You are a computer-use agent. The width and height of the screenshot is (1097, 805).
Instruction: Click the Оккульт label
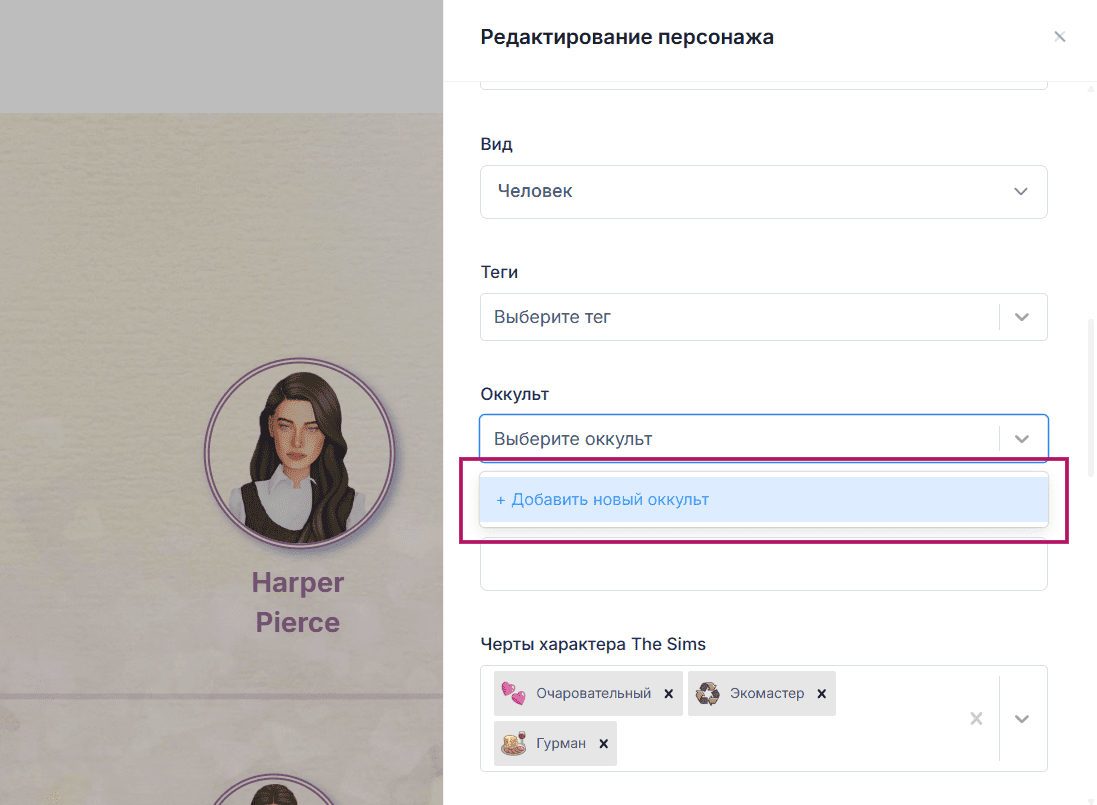pos(514,394)
